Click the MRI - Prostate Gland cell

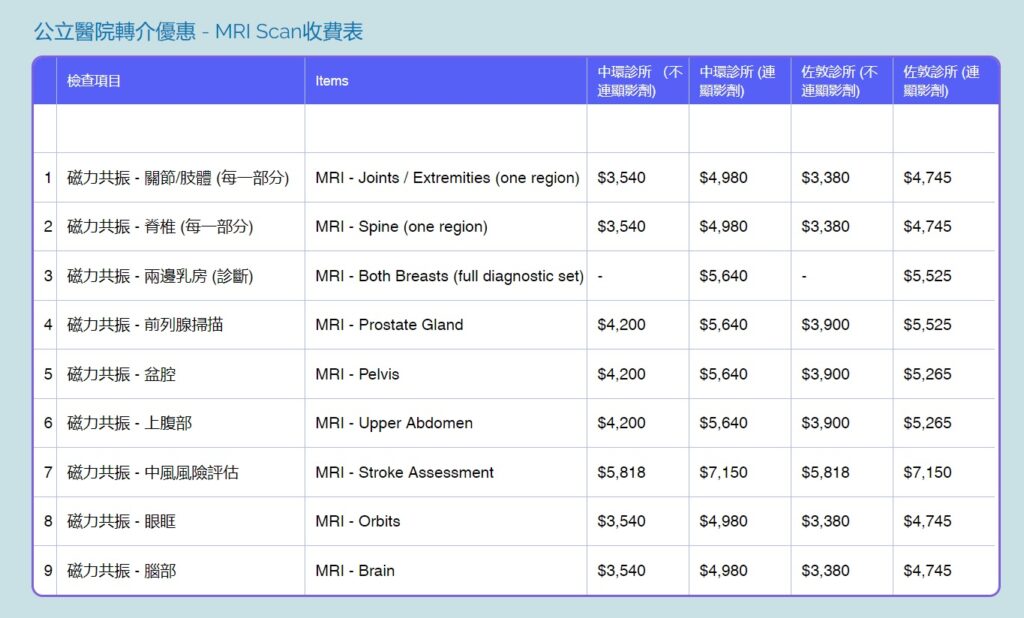[400, 324]
